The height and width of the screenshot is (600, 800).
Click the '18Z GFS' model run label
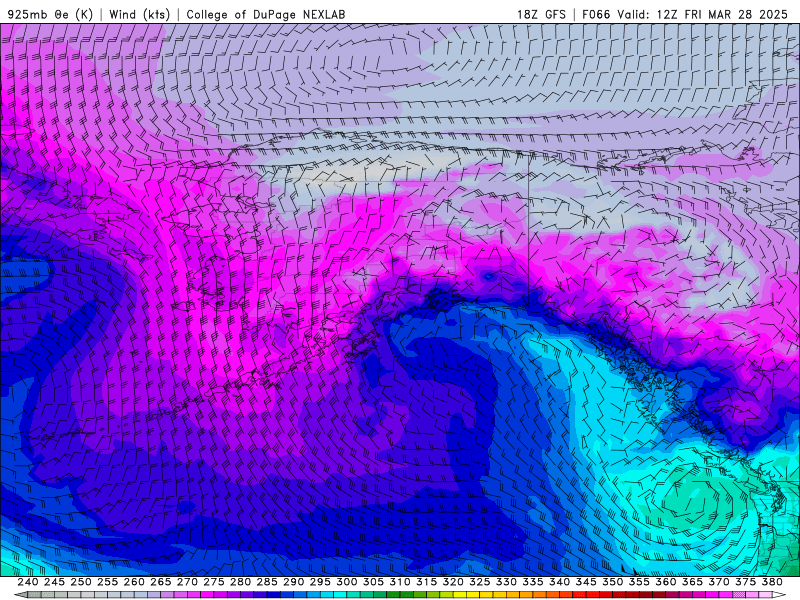[541, 14]
